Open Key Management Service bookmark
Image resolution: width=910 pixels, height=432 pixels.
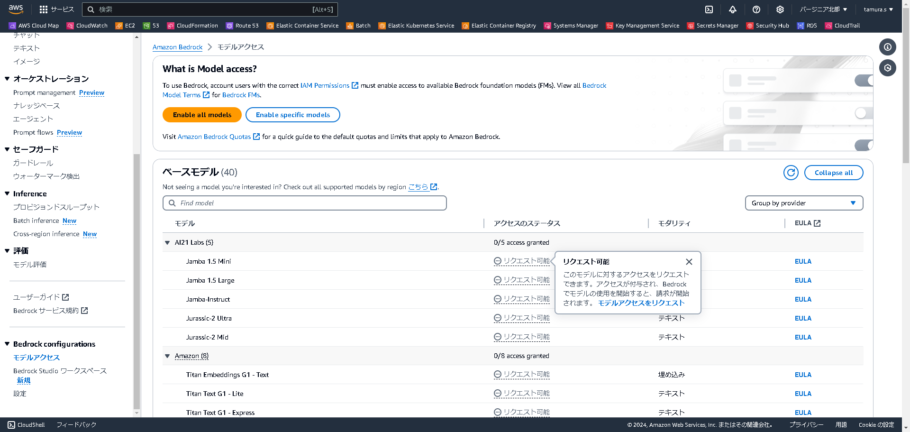tap(642, 26)
